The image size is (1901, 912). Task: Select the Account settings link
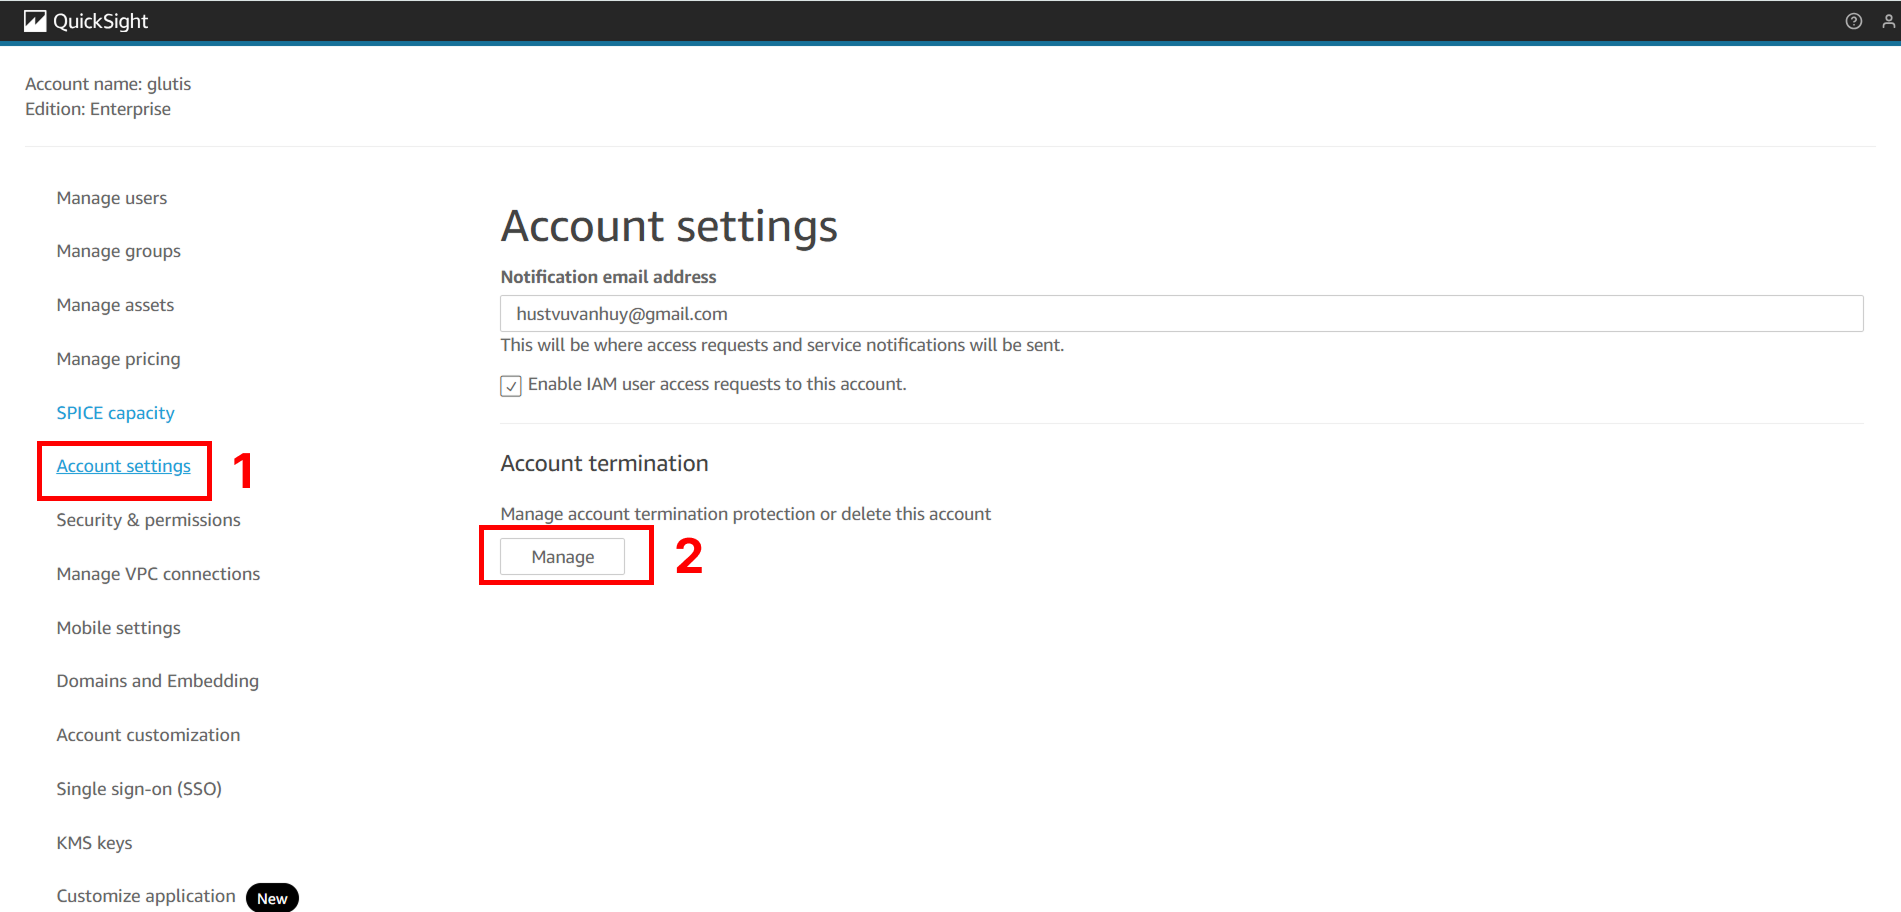point(123,466)
